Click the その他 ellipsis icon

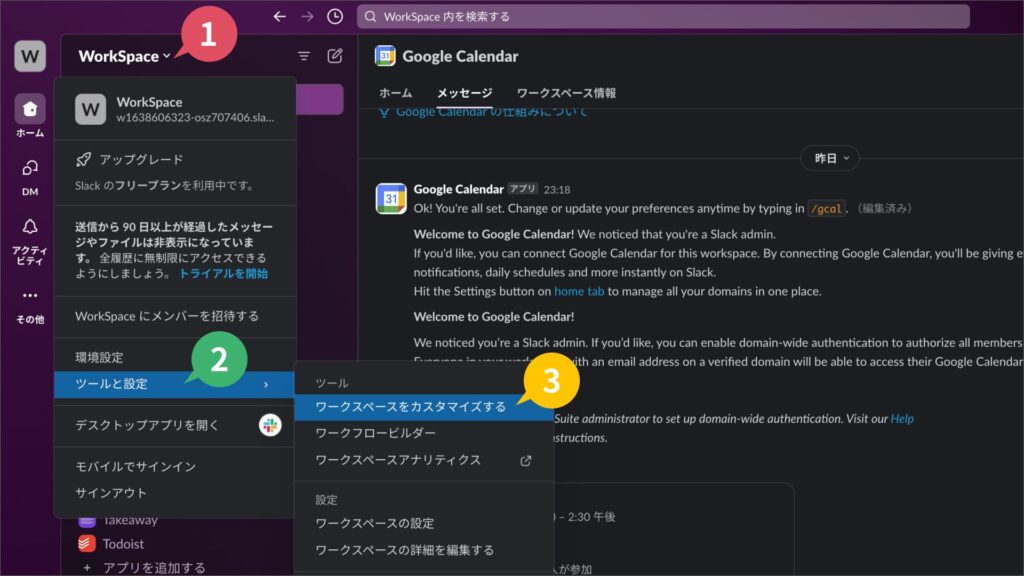tap(28, 293)
